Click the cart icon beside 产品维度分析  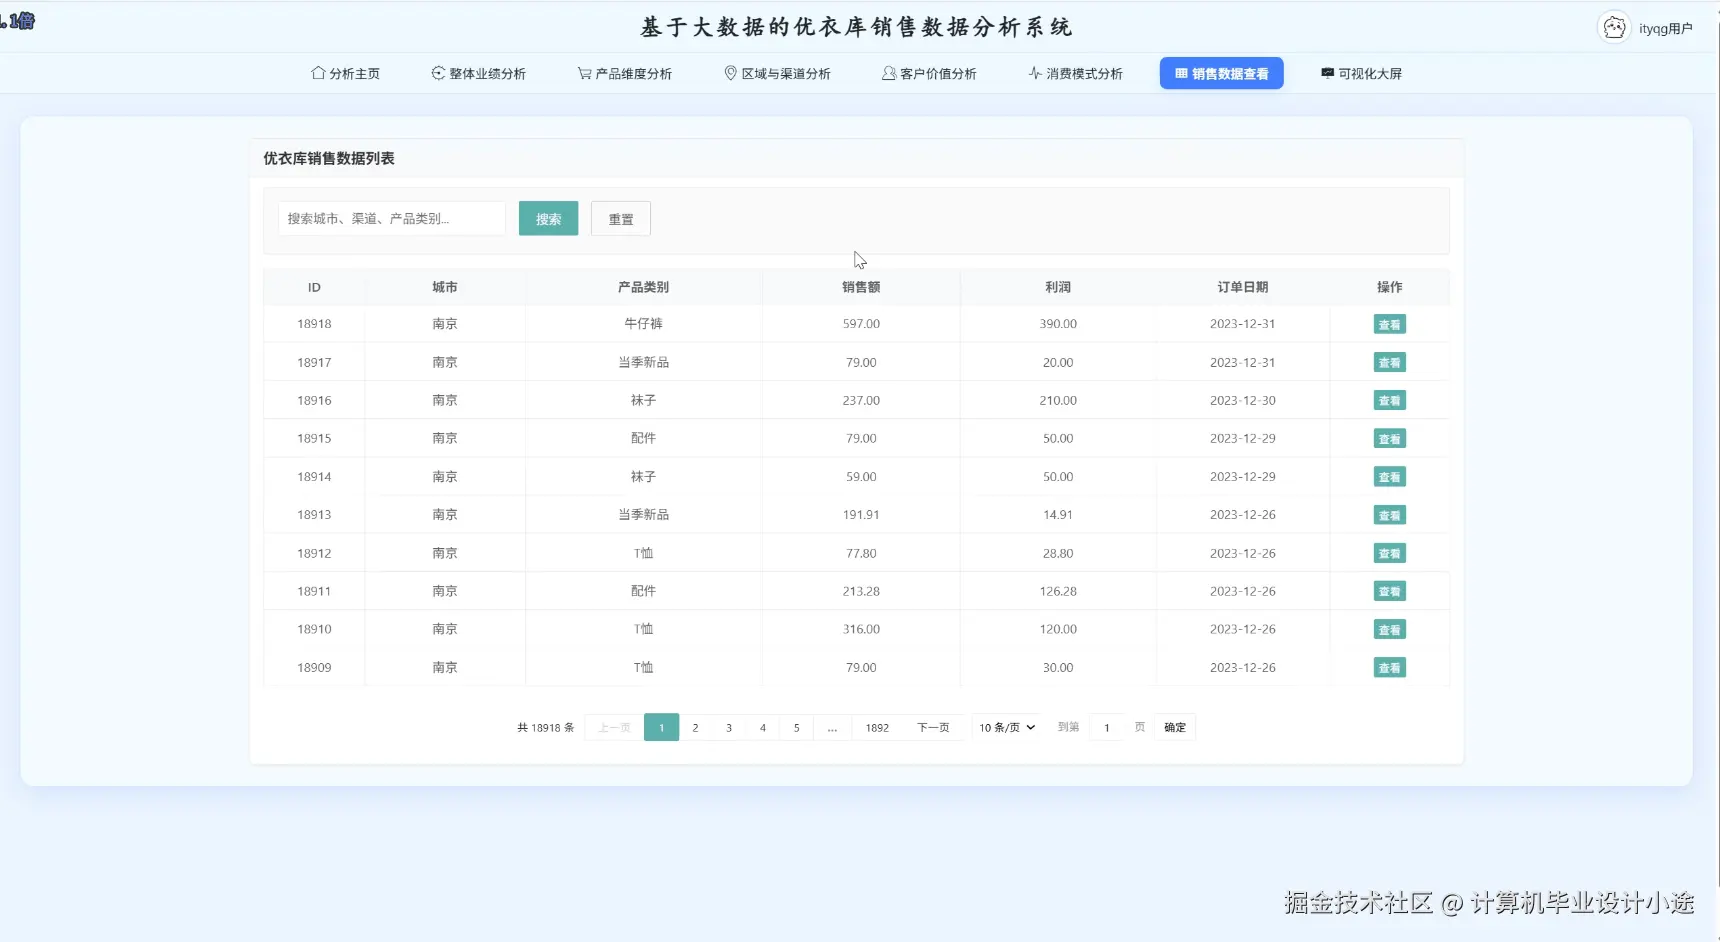(584, 73)
